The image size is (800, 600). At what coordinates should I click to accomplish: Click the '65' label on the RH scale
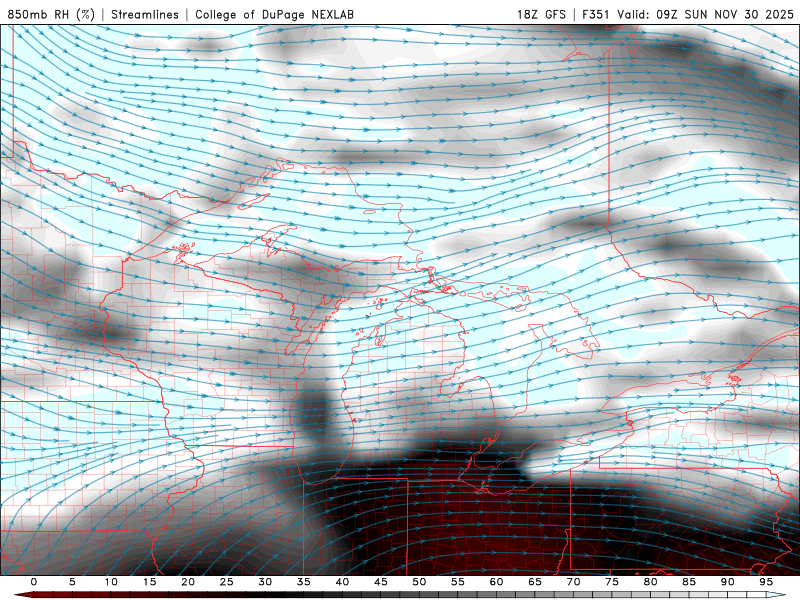click(535, 582)
